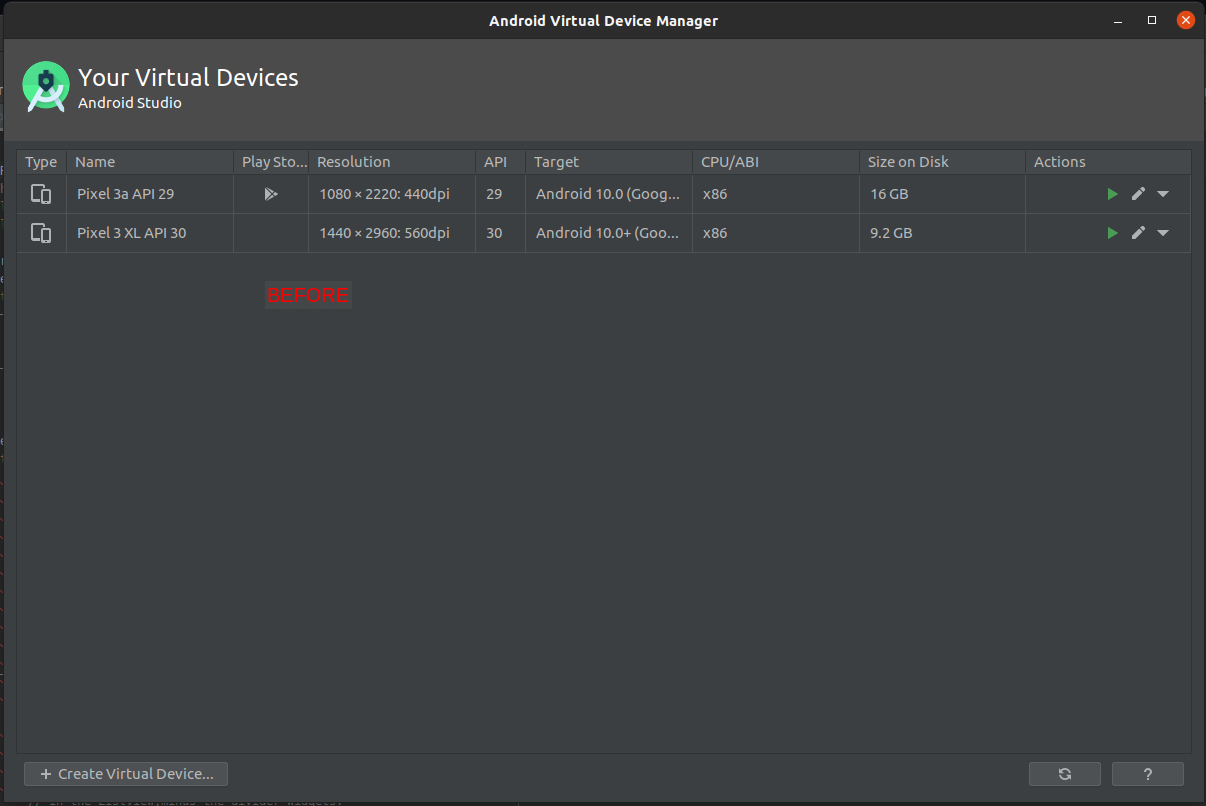Launch the Pixel 3 XL API 30 emulator
Viewport: 1206px width, 806px height.
1112,233
